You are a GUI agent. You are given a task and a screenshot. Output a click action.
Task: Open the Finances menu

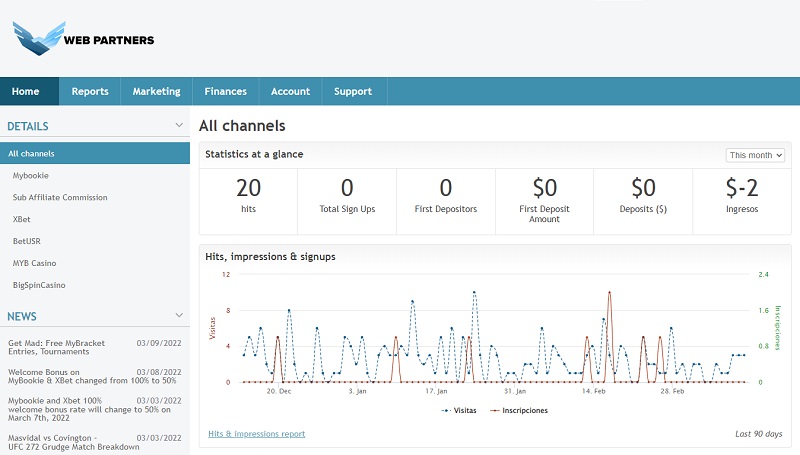(226, 91)
